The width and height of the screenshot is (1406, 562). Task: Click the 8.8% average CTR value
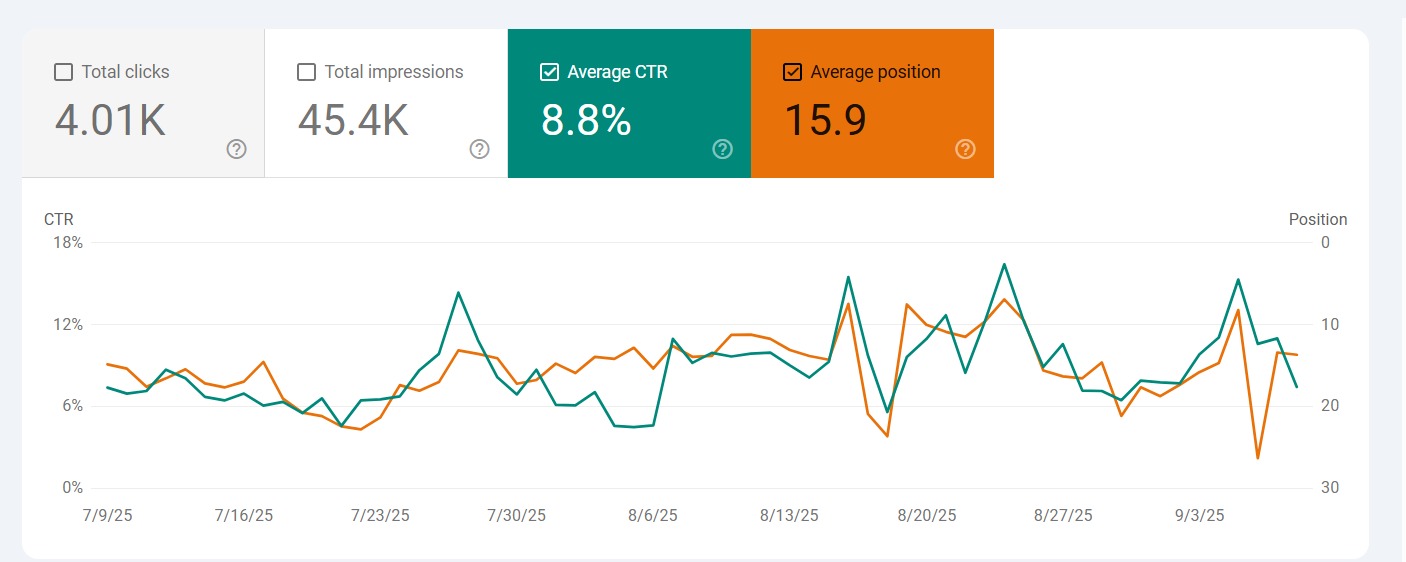pos(586,120)
